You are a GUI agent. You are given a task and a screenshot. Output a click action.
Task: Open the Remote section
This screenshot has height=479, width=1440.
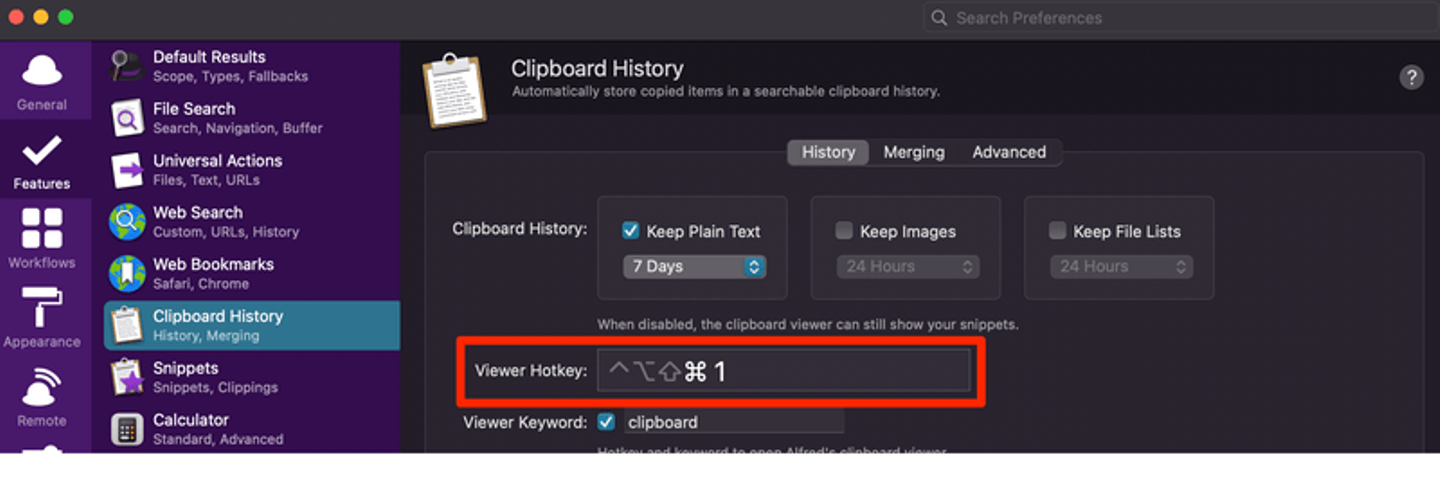pos(42,396)
